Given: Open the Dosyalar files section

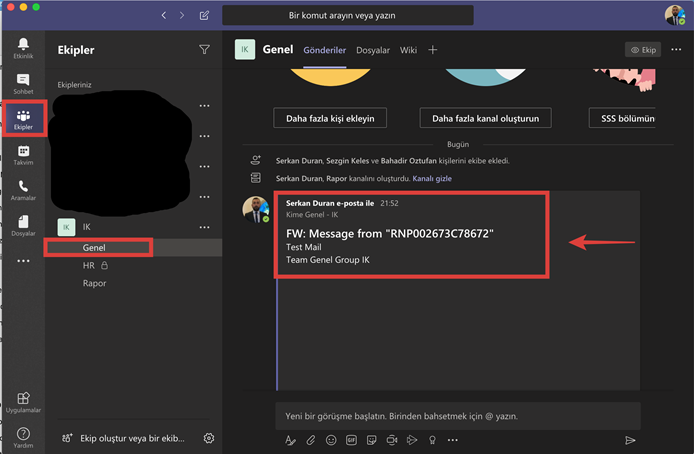Looking at the screenshot, I should (23, 225).
